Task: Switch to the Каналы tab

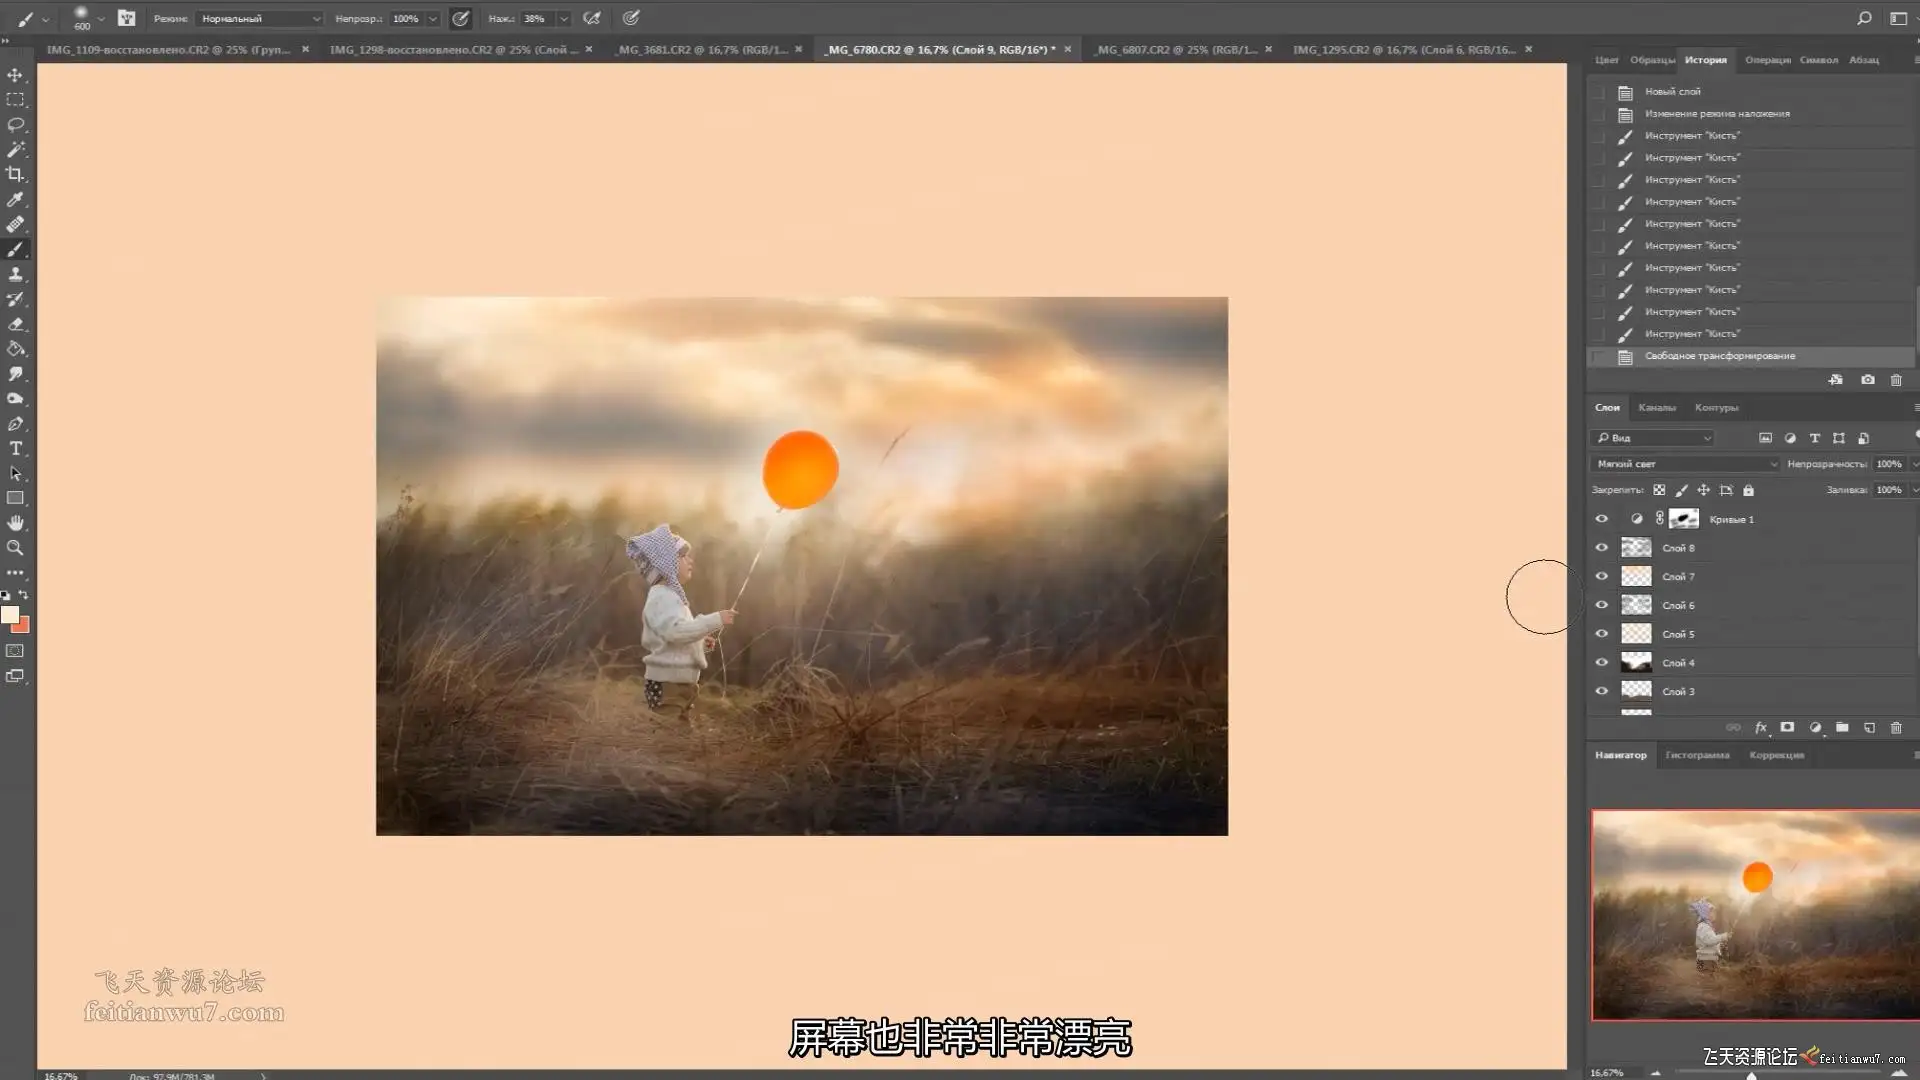Action: pyautogui.click(x=1656, y=408)
